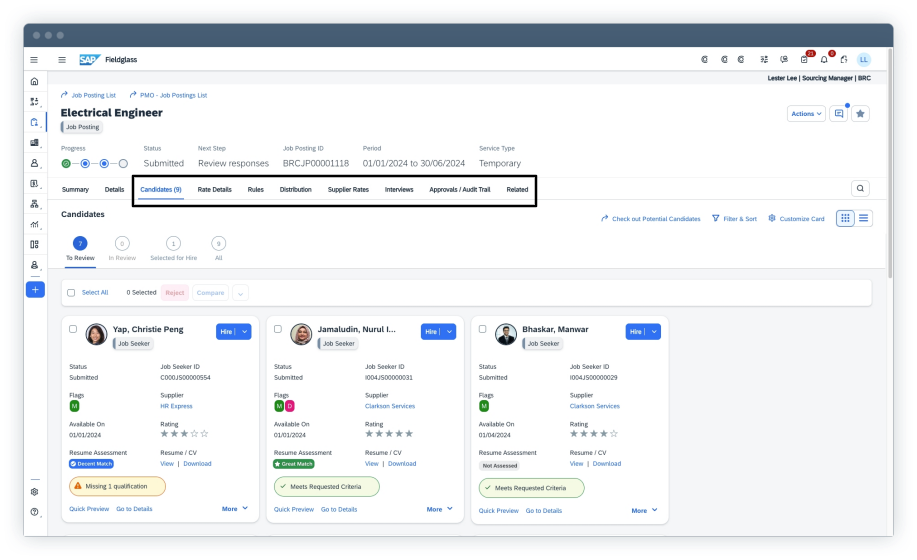The width and height of the screenshot is (917, 560).
Task: Open the chat messages icon in header
Action: click(784, 60)
